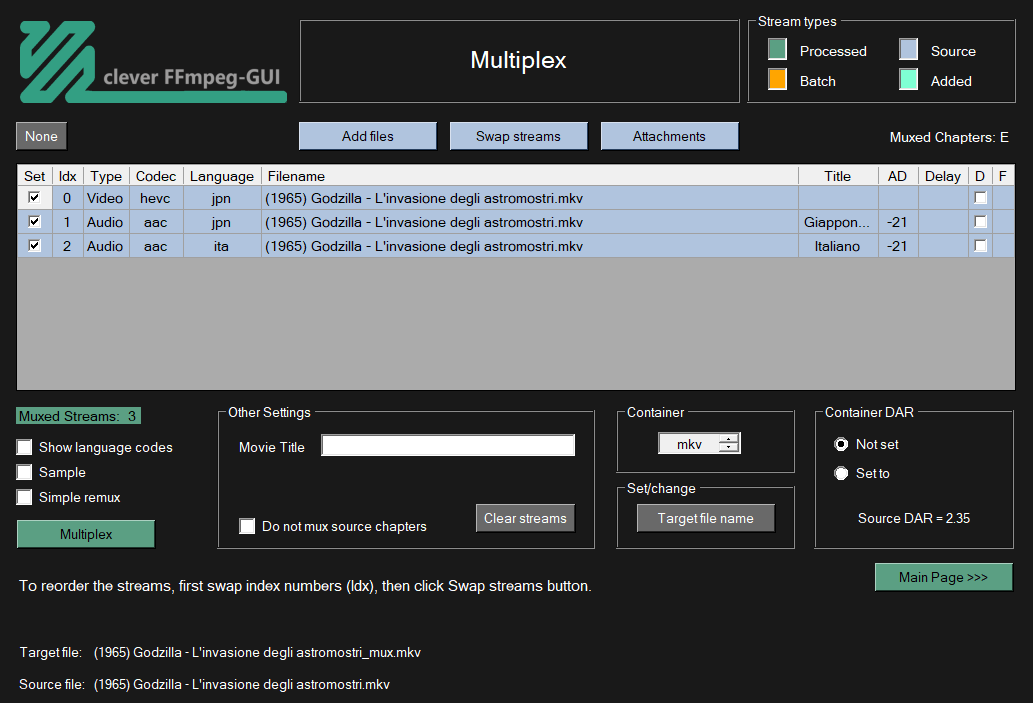This screenshot has height=703, width=1033.
Task: Go to Main Page
Action: coord(943,578)
